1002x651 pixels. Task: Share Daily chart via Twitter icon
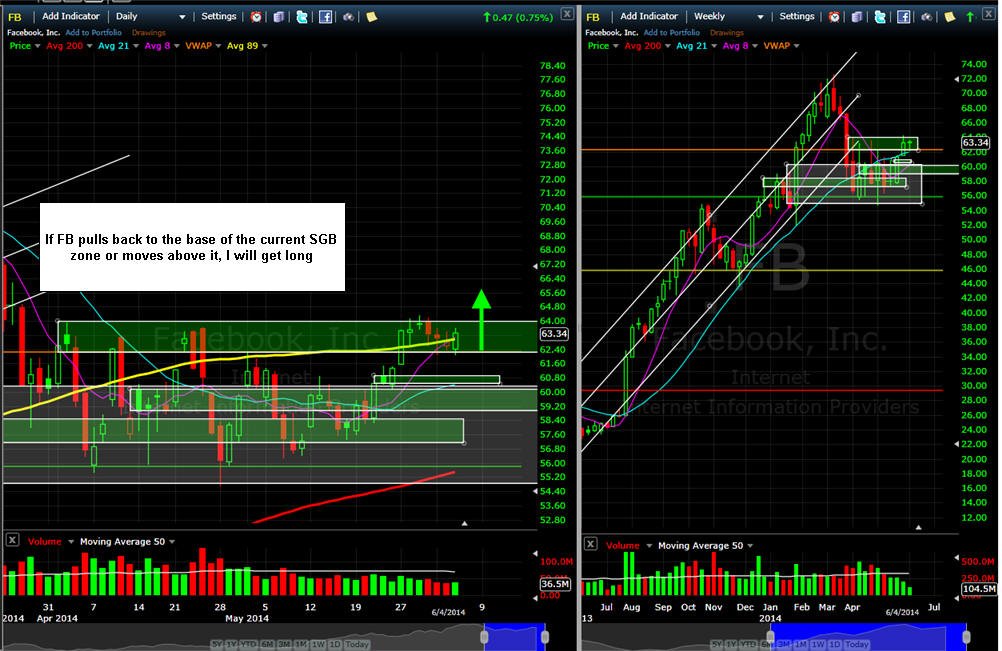tap(302, 17)
